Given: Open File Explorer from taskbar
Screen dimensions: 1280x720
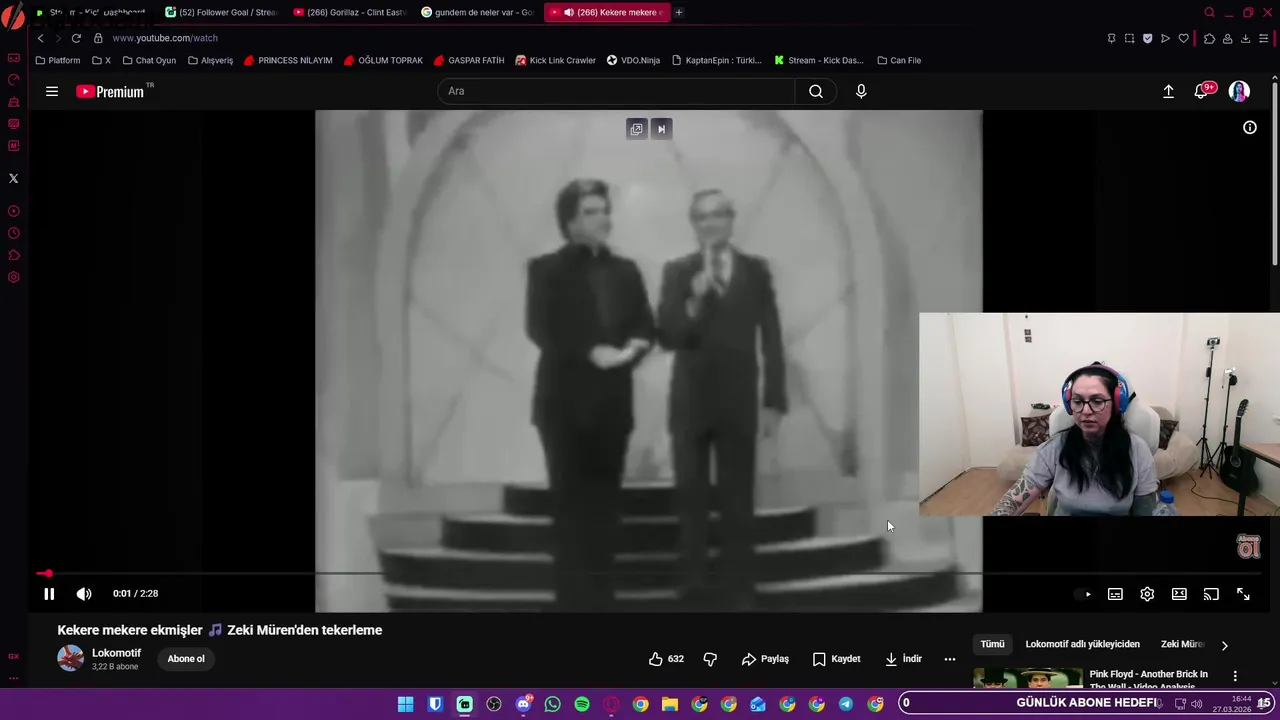Looking at the screenshot, I should click(670, 704).
